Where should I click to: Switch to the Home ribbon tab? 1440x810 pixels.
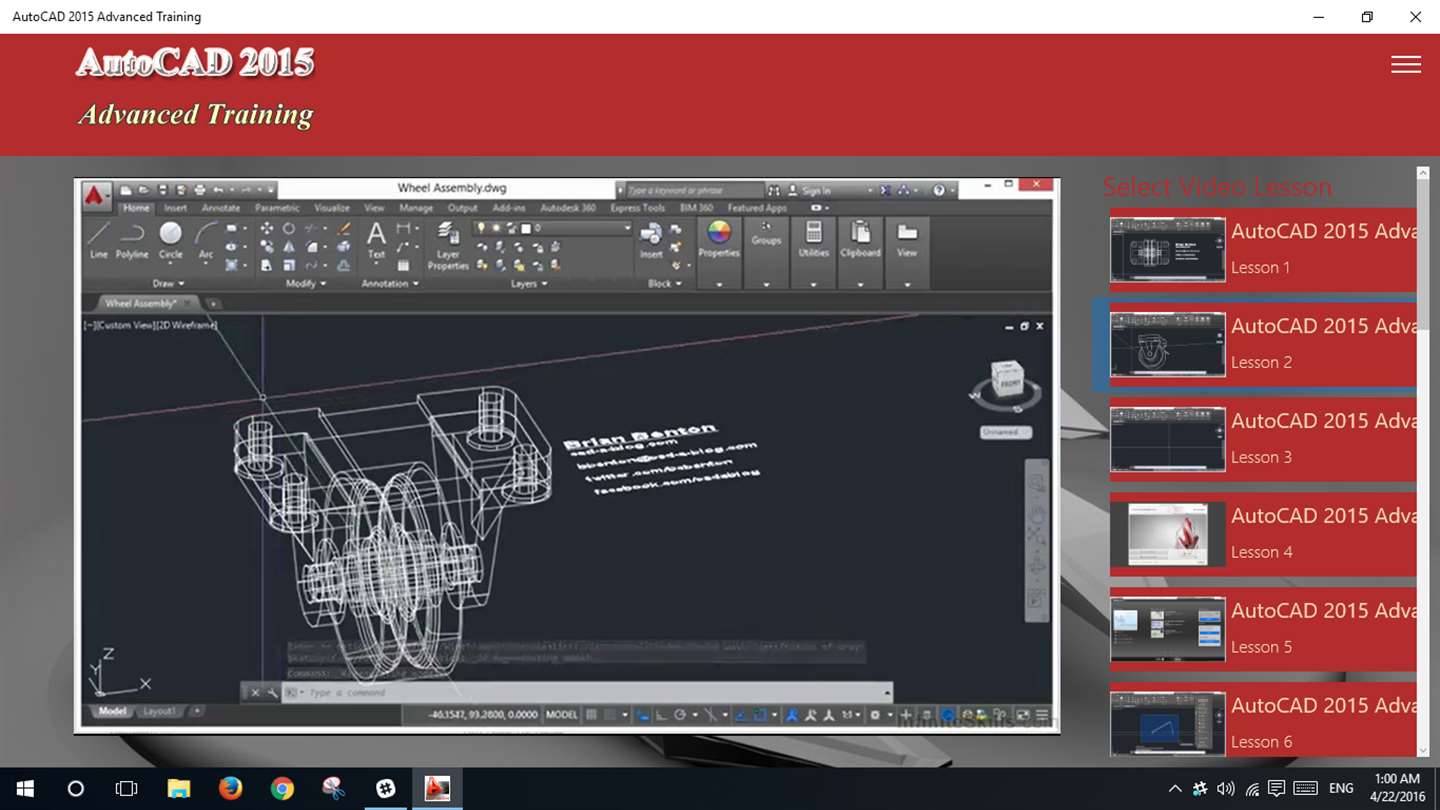click(x=136, y=208)
